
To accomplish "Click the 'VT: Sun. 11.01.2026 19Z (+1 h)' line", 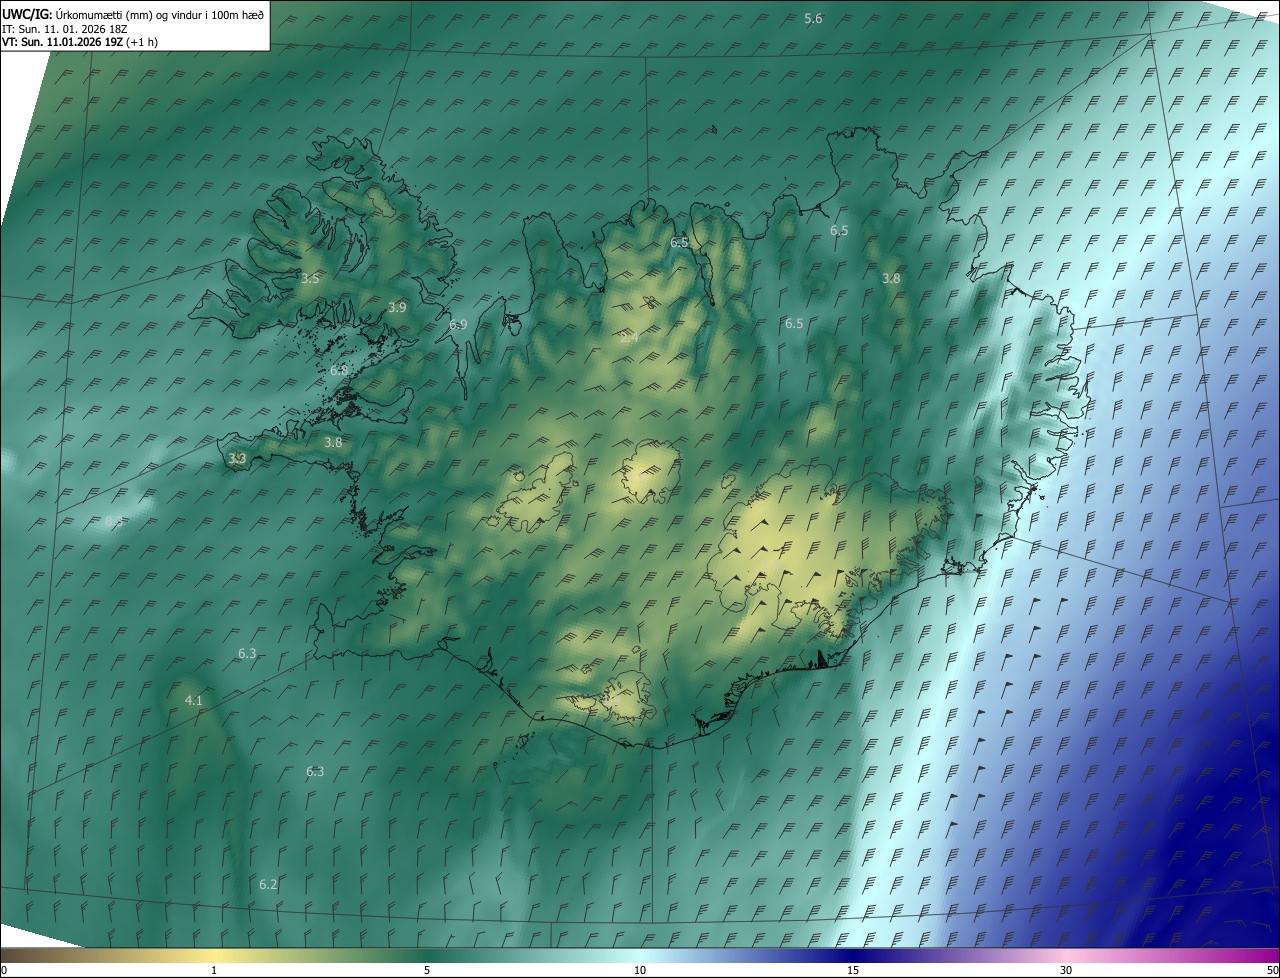I will tap(80, 42).
